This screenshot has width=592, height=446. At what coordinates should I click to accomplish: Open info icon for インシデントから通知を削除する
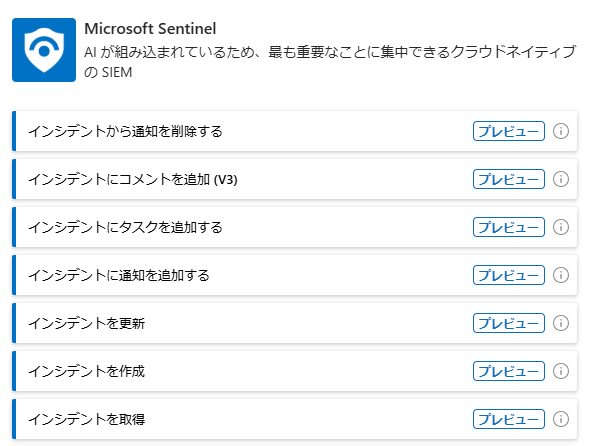(x=561, y=131)
